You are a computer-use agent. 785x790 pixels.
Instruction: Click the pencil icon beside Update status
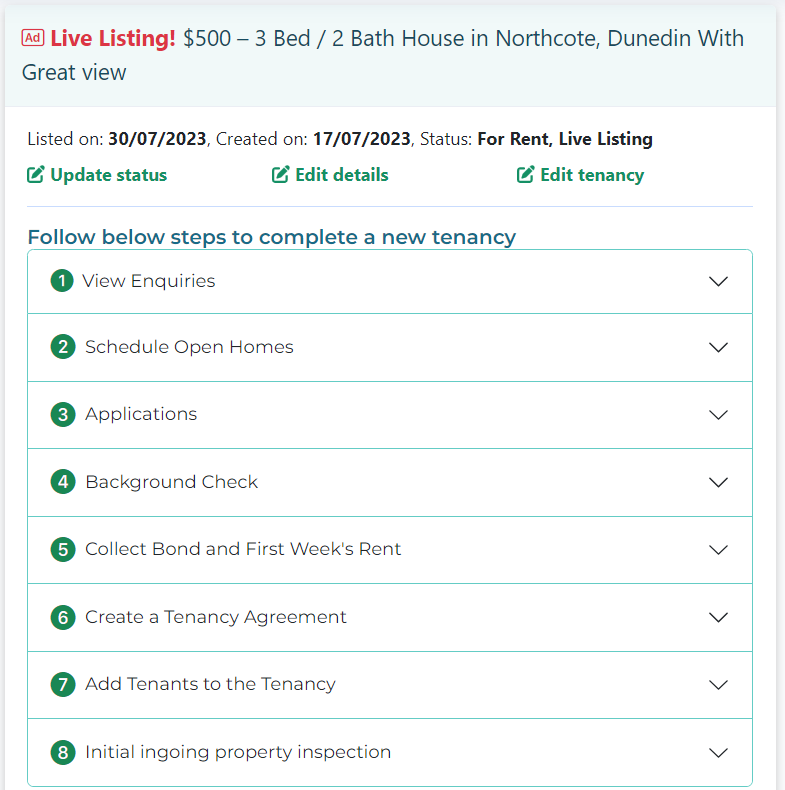[x=36, y=175]
